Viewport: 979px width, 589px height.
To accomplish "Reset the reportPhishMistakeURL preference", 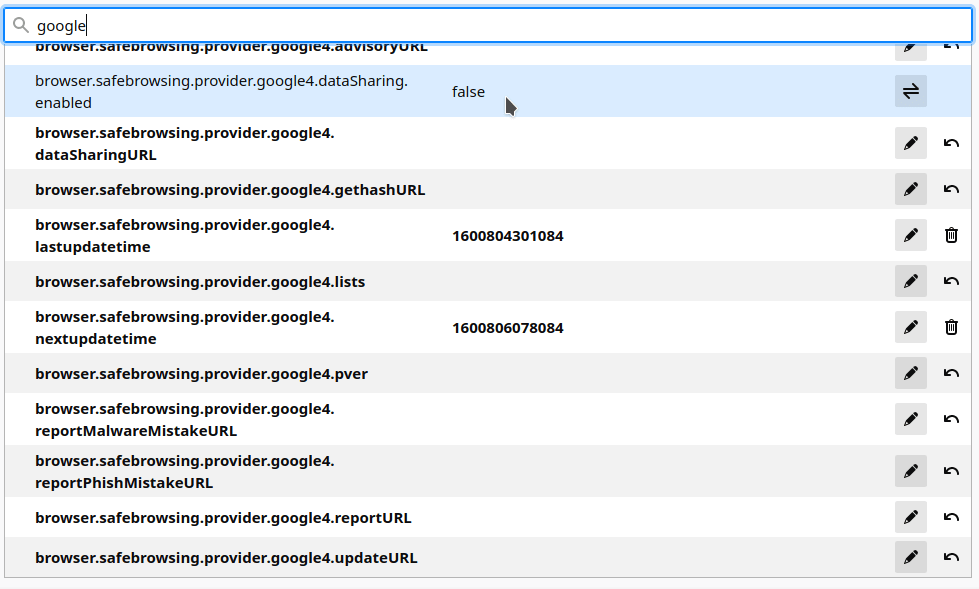I will pyautogui.click(x=951, y=471).
